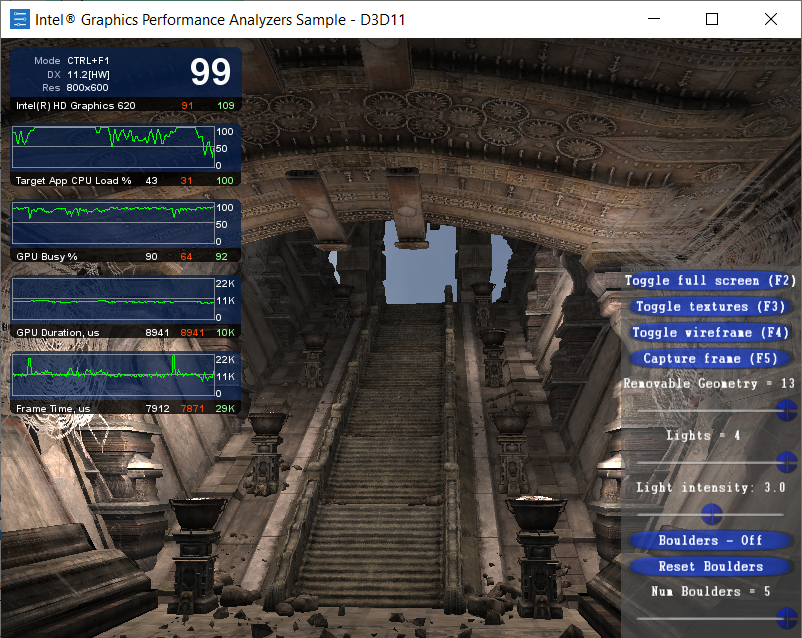Image resolution: width=802 pixels, height=638 pixels.
Task: Click the large FPS counter showing 99
Action: pyautogui.click(x=210, y=72)
